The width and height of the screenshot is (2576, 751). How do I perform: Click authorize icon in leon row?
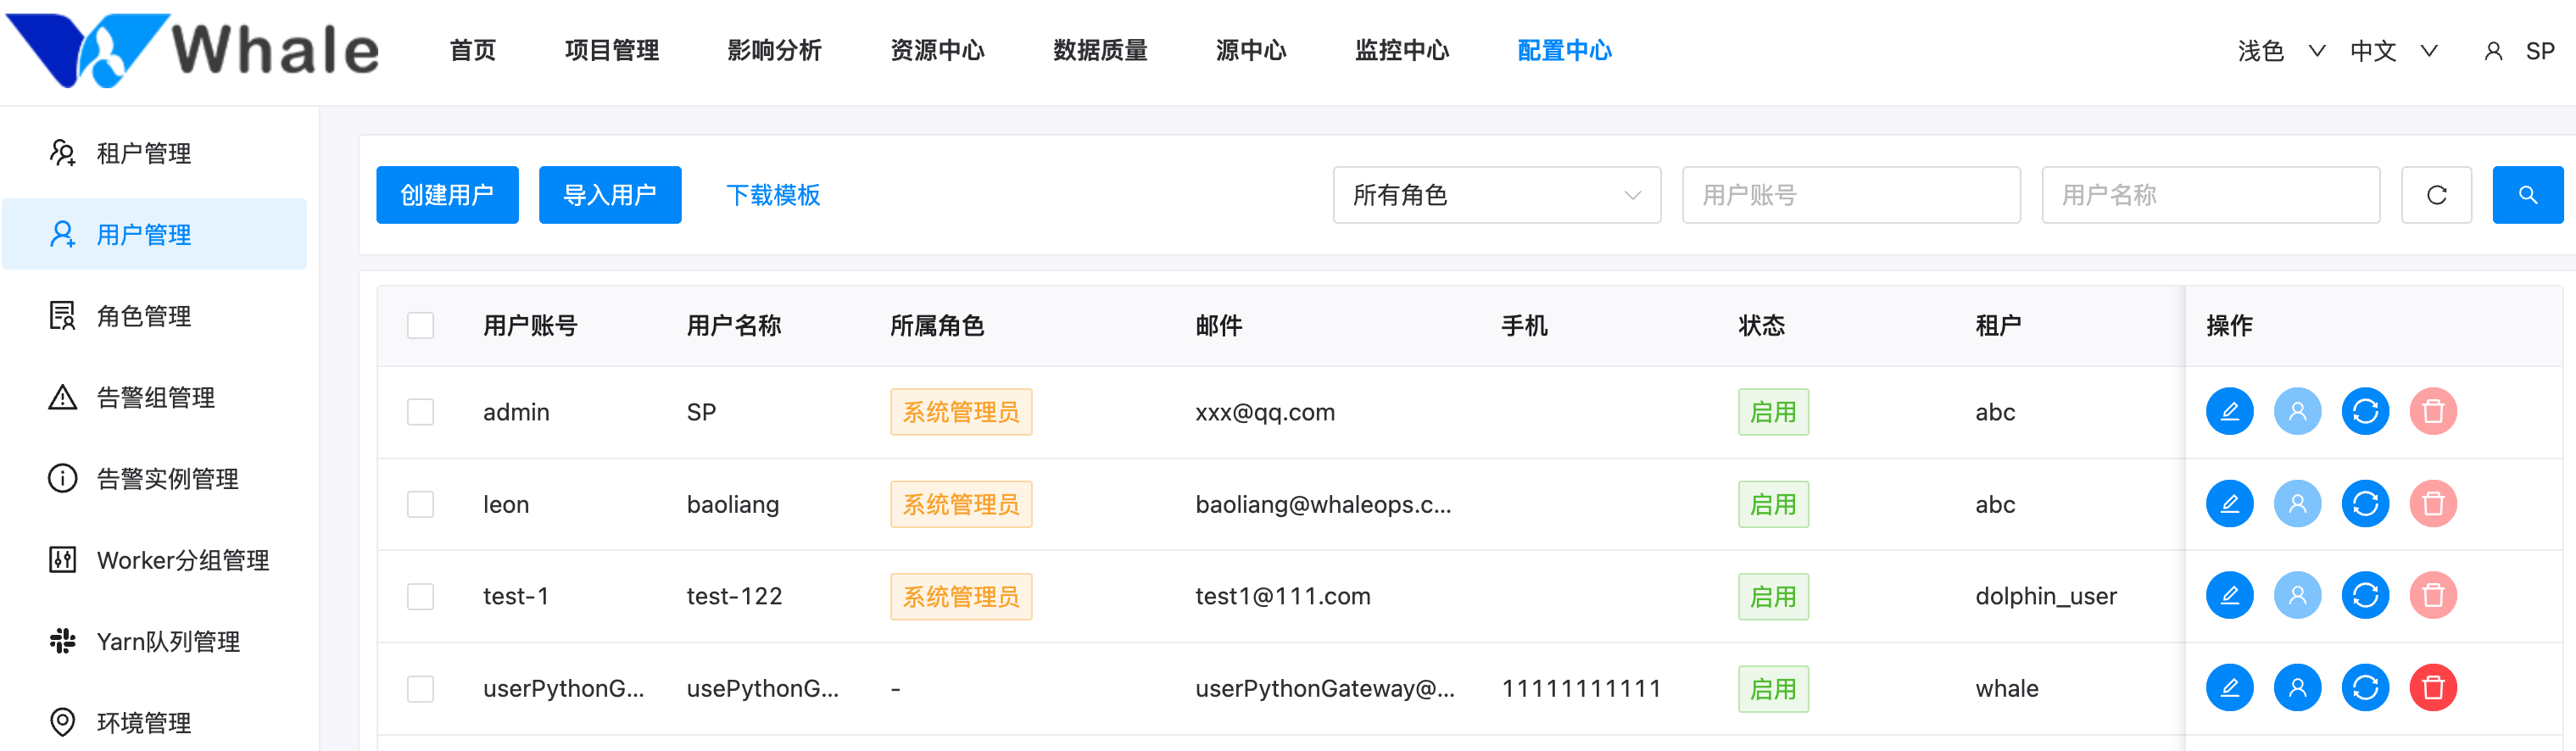[2297, 504]
